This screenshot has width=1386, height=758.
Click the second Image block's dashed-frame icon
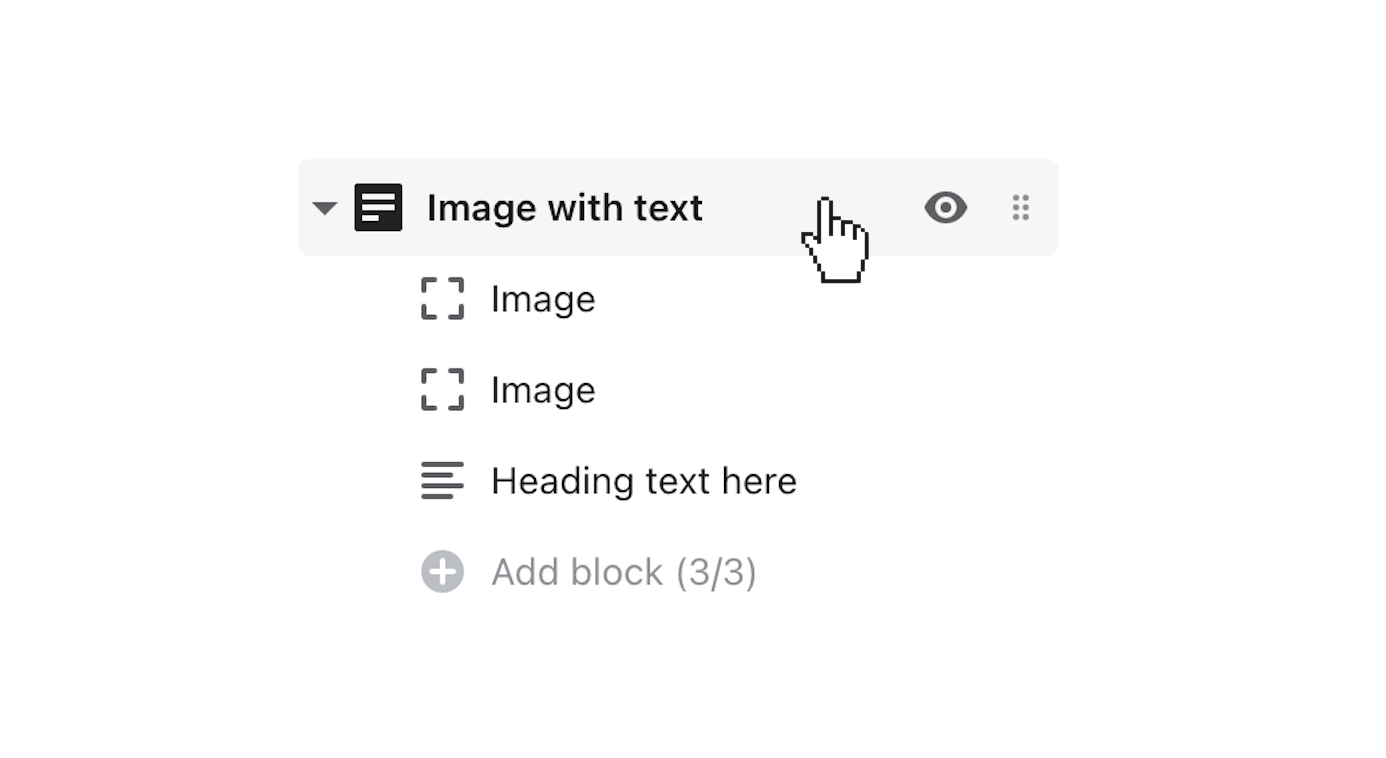[442, 390]
